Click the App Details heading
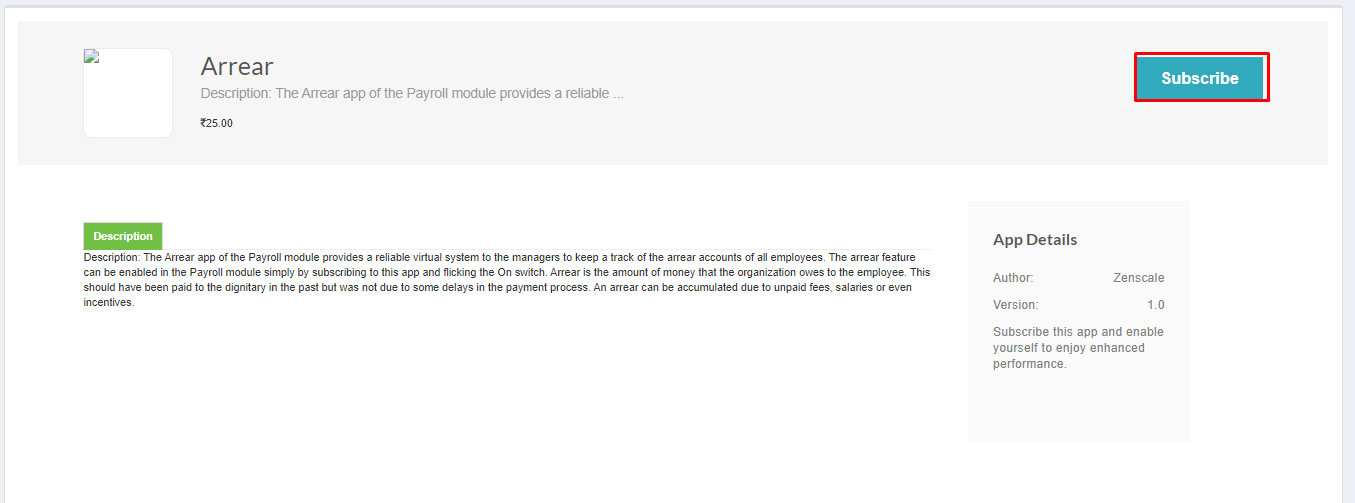The width and height of the screenshot is (1355, 503). pos(1035,240)
